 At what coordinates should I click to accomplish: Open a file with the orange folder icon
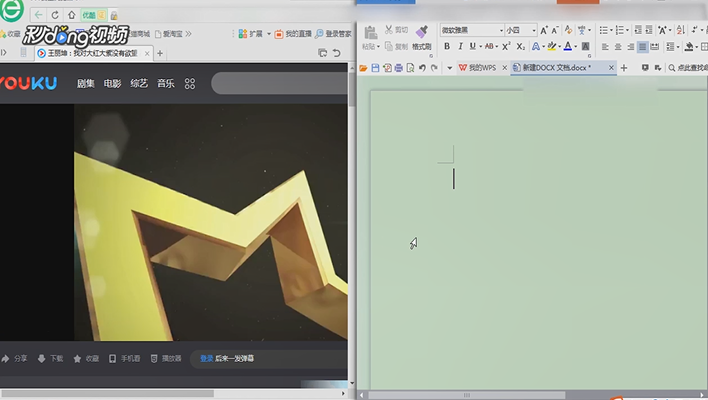pyautogui.click(x=363, y=68)
